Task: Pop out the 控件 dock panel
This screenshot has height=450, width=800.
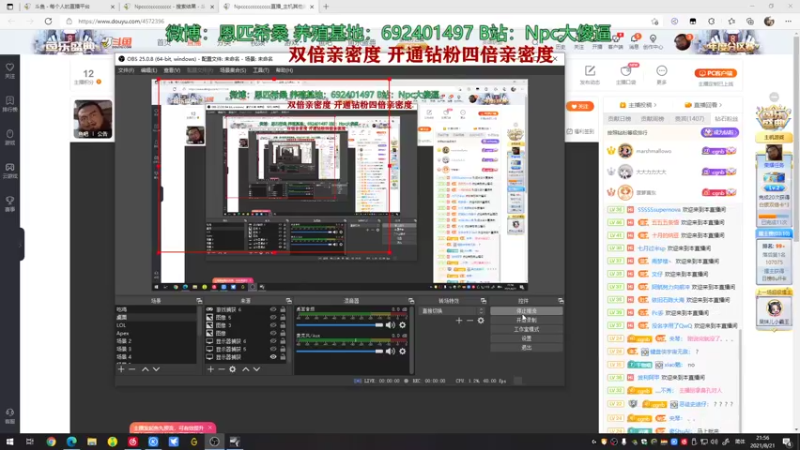Action: (560, 301)
